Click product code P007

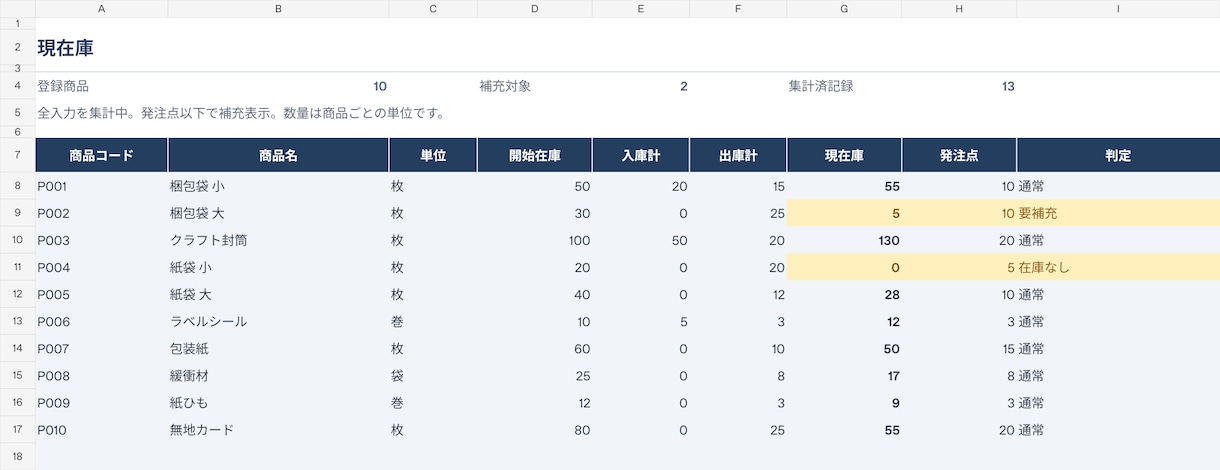53,348
